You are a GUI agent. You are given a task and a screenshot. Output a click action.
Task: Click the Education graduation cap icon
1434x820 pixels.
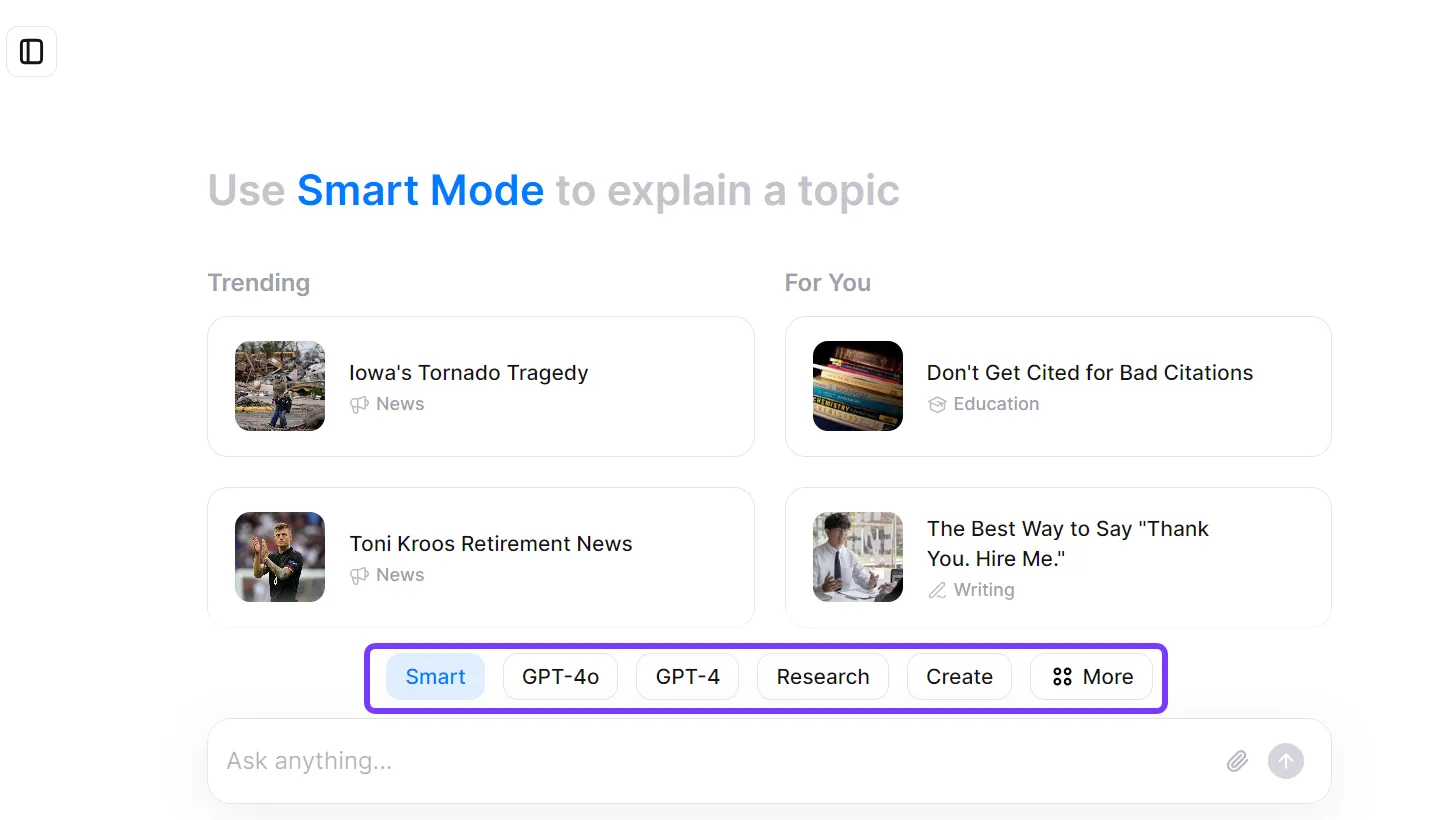click(937, 405)
